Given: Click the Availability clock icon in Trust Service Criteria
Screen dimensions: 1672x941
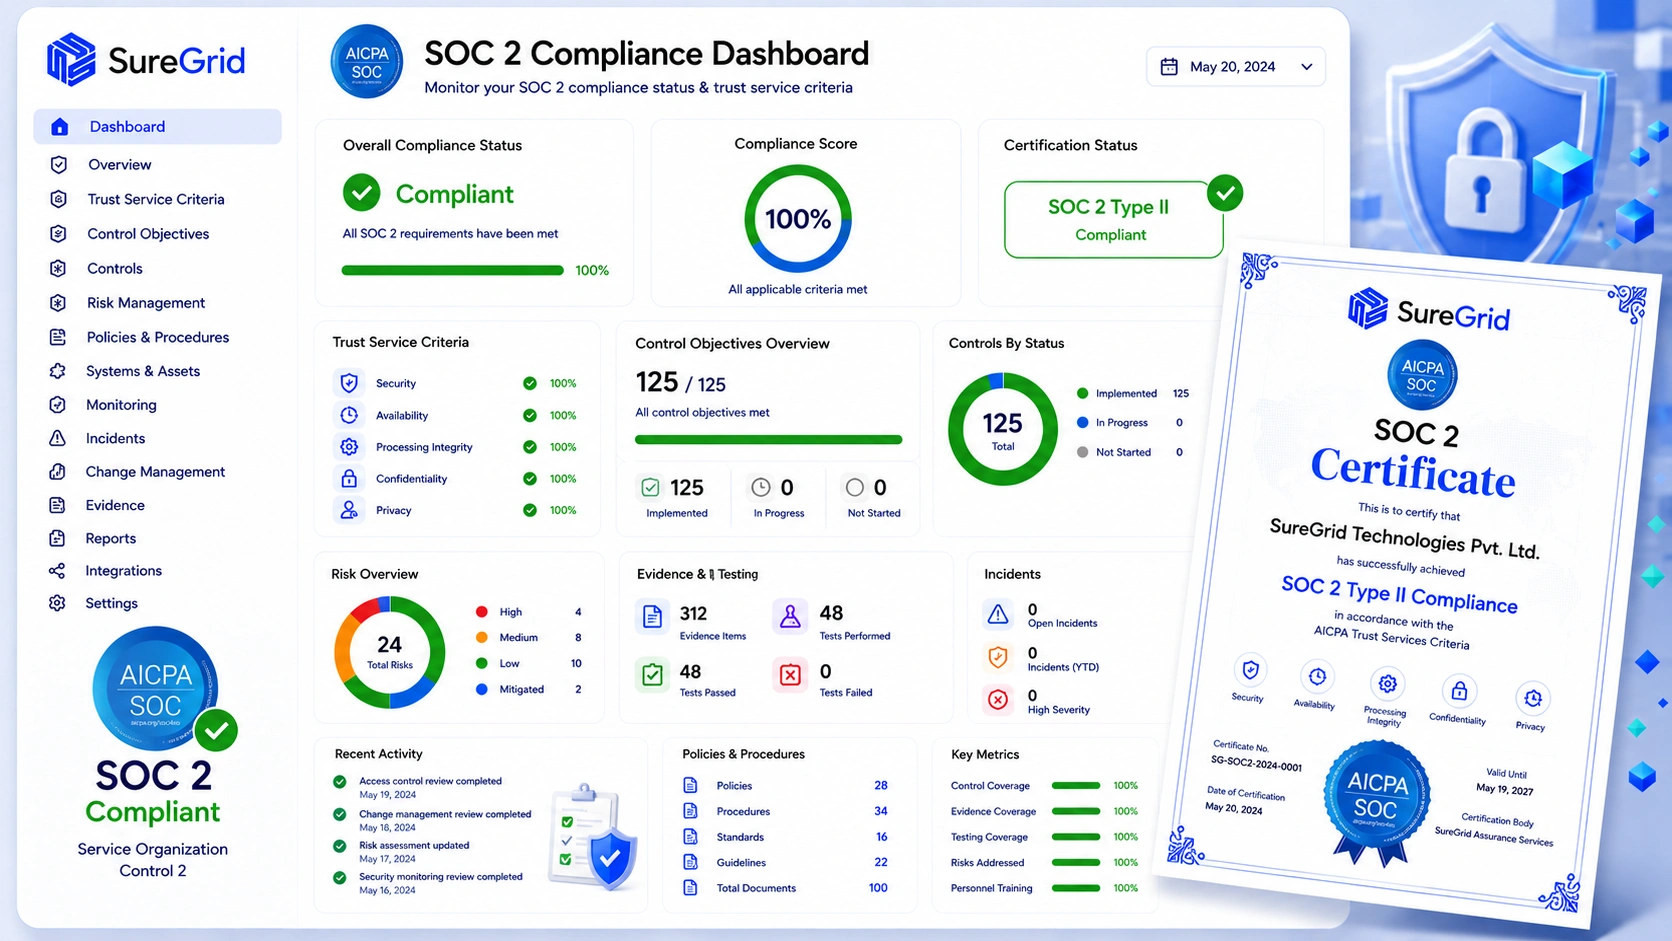Looking at the screenshot, I should pos(349,415).
